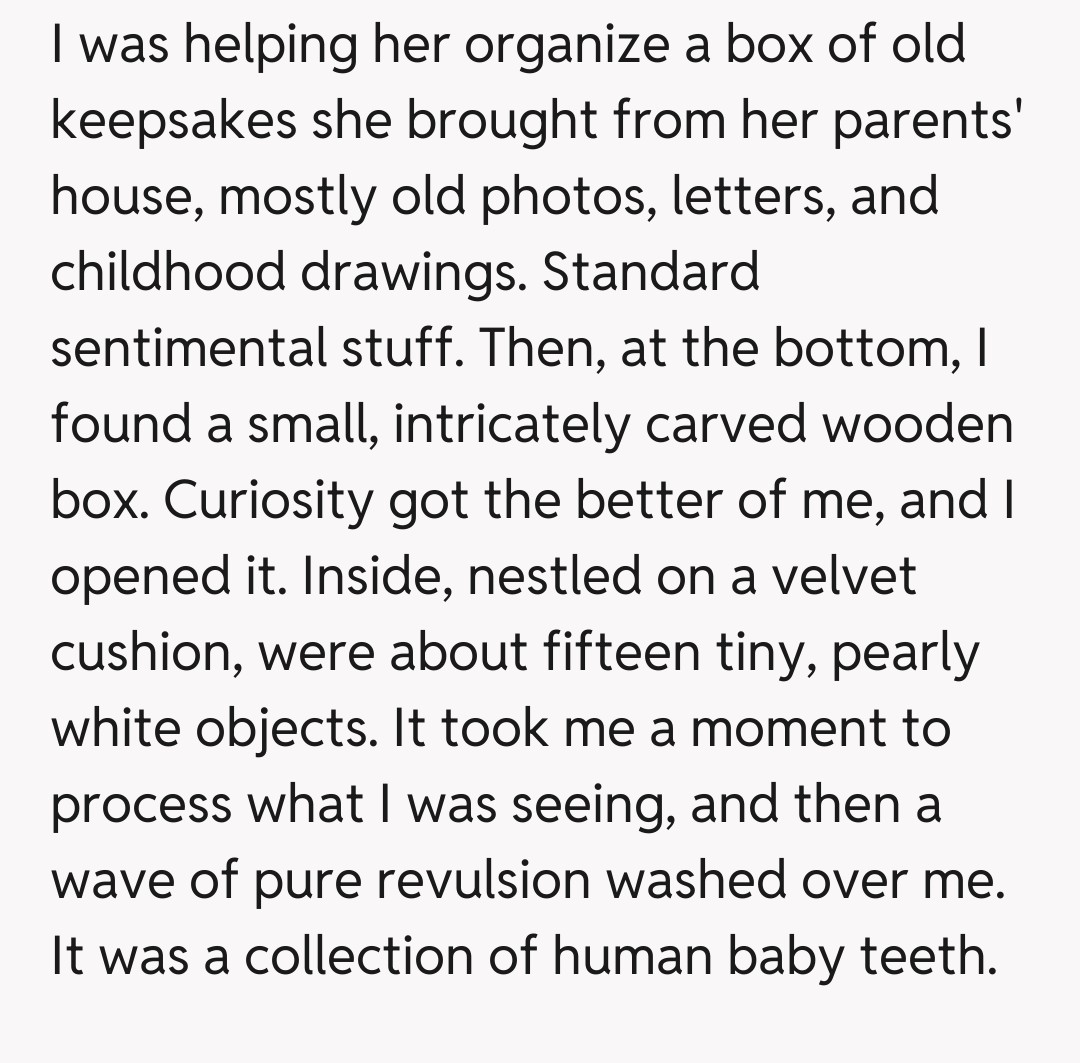Click the word "velvet"
This screenshot has width=1080, height=1063.
pos(841,578)
